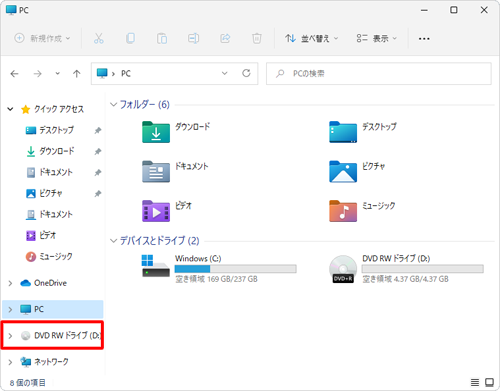Unpin デスクトップ using its pin icon
This screenshot has width=500, height=391.
click(98, 130)
